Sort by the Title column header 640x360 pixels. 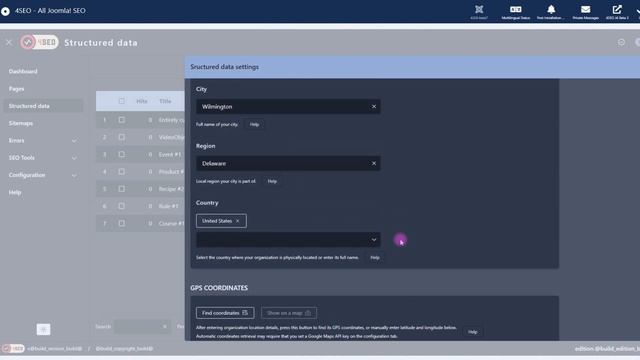tap(165, 101)
